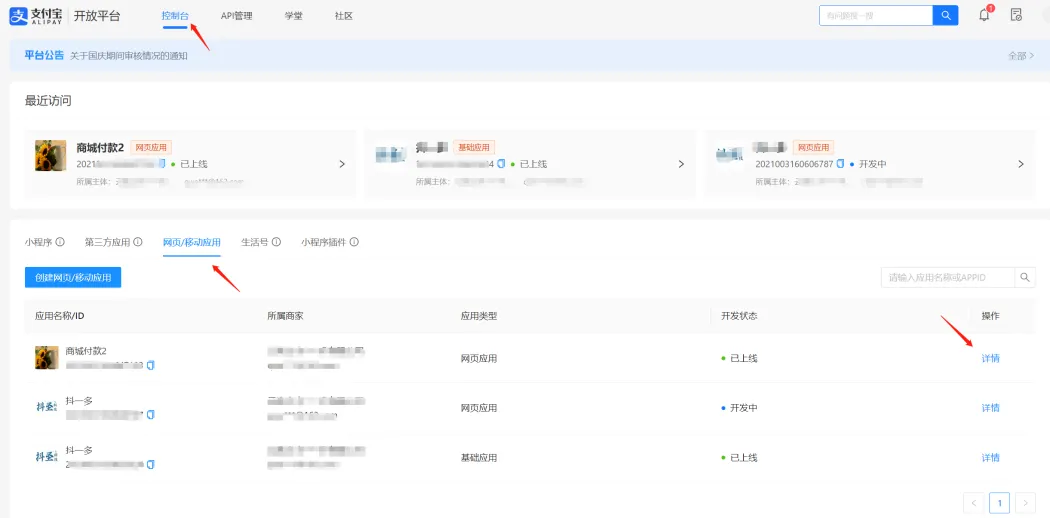Screen dimensions: 1050x518
Task: Open 详情 for the 开发中 抖一多 app
Action: (990, 408)
